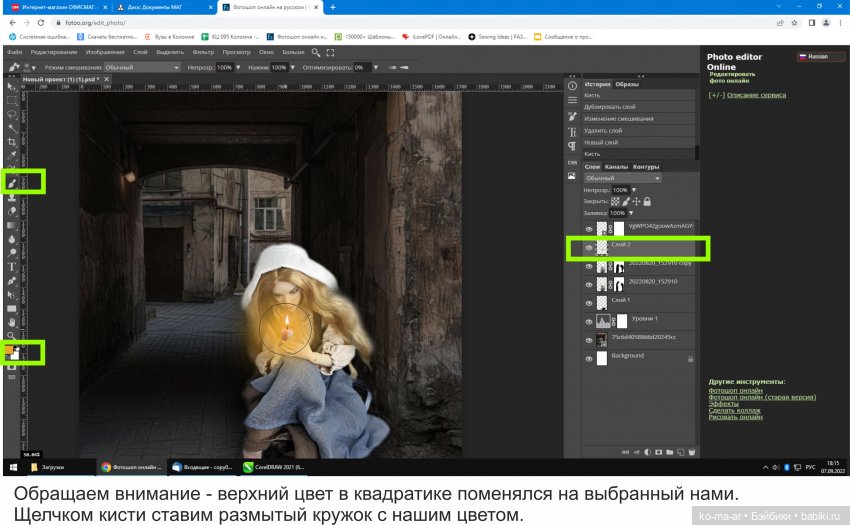850x525 pixels.
Task: Open the Изображение menu
Action: point(105,53)
